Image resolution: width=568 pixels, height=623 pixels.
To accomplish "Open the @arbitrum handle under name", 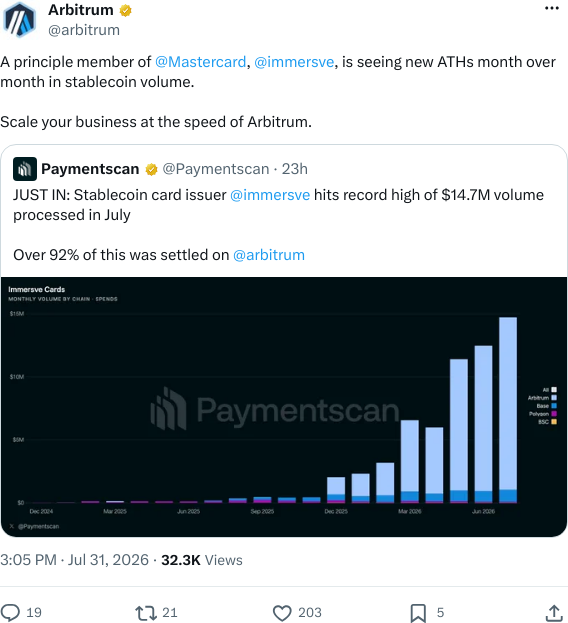I will (x=84, y=30).
